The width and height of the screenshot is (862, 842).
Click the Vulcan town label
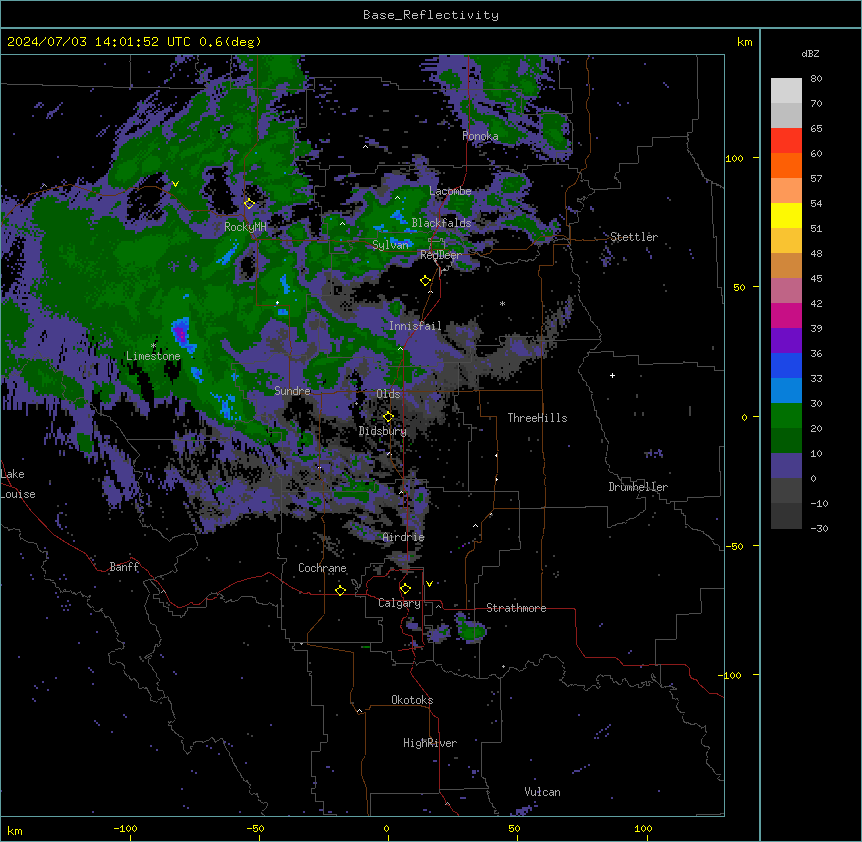[543, 792]
